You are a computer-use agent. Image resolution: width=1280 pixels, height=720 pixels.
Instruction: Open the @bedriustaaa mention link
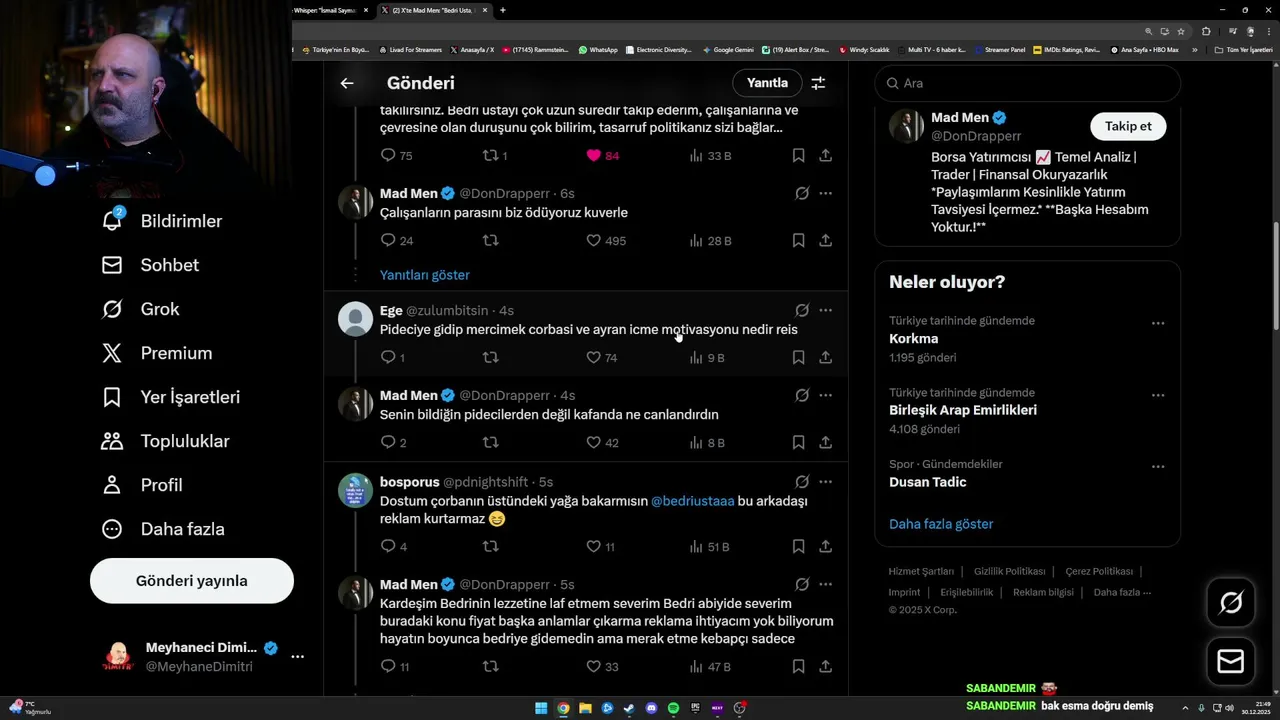click(693, 501)
